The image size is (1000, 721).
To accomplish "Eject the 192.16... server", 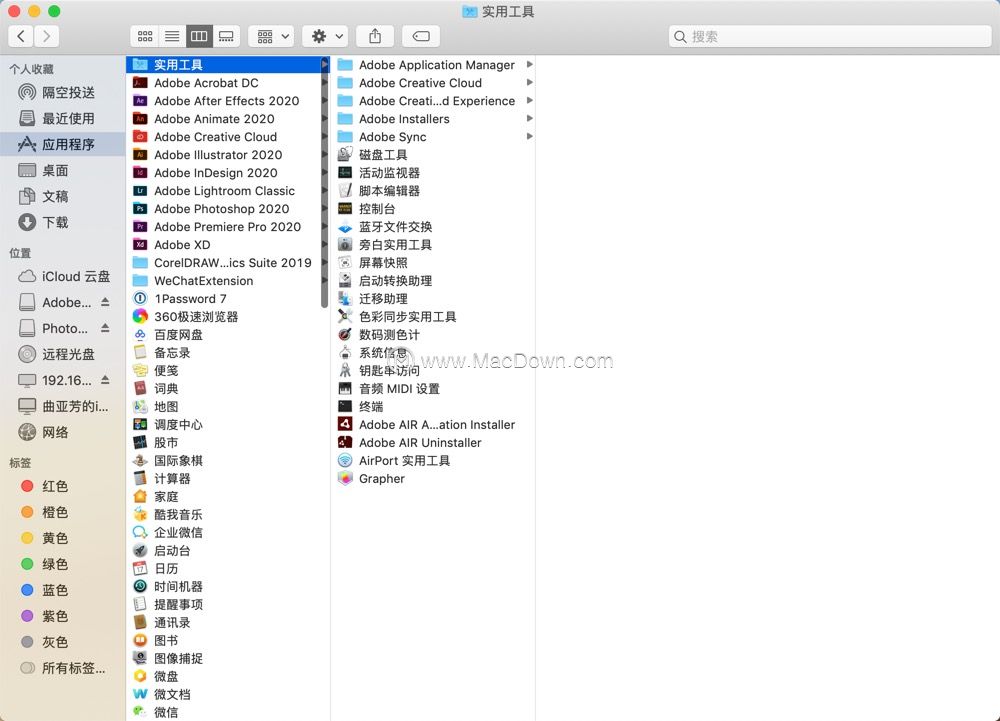I will tap(105, 380).
